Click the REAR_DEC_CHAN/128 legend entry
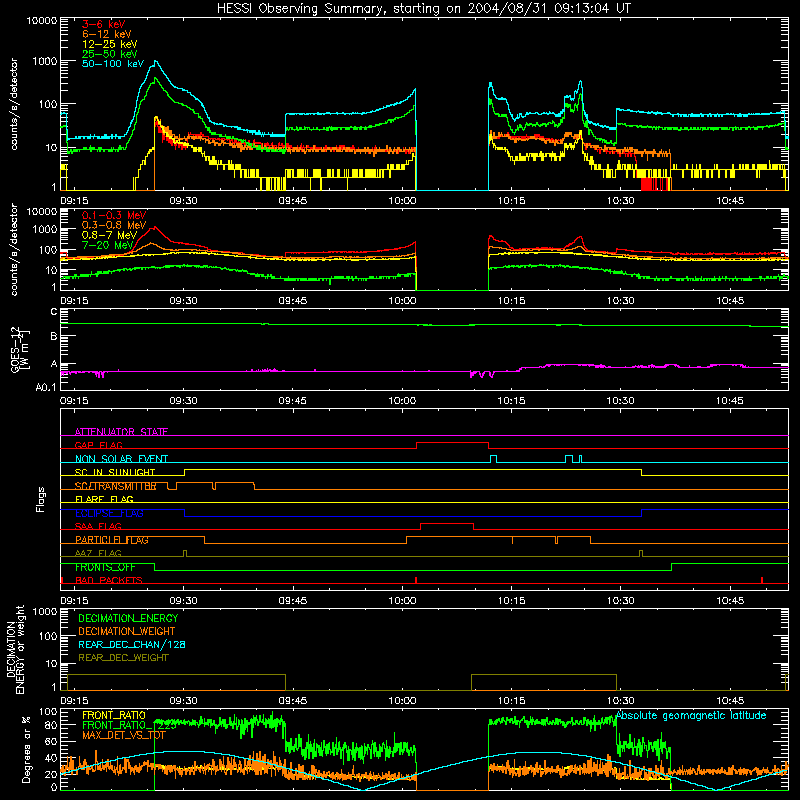The image size is (800, 800). [132, 644]
